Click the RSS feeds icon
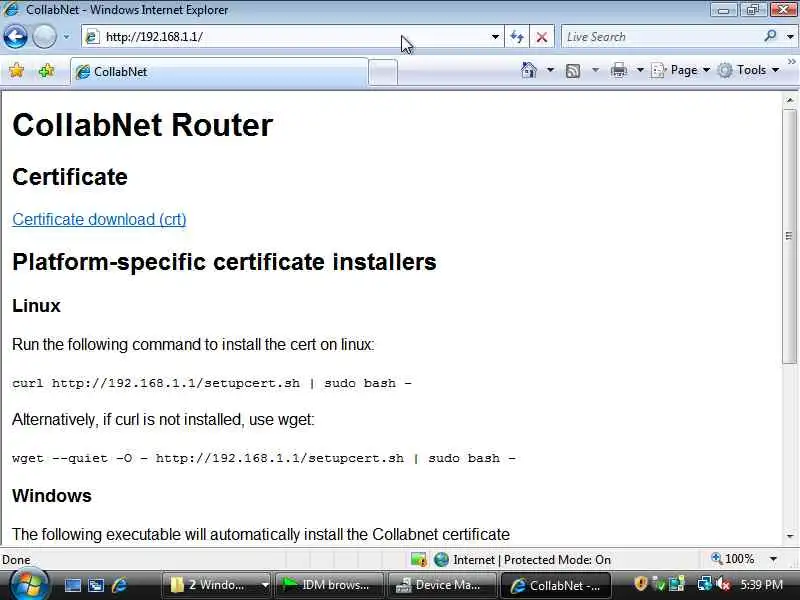This screenshot has height=600, width=800. pyautogui.click(x=573, y=70)
